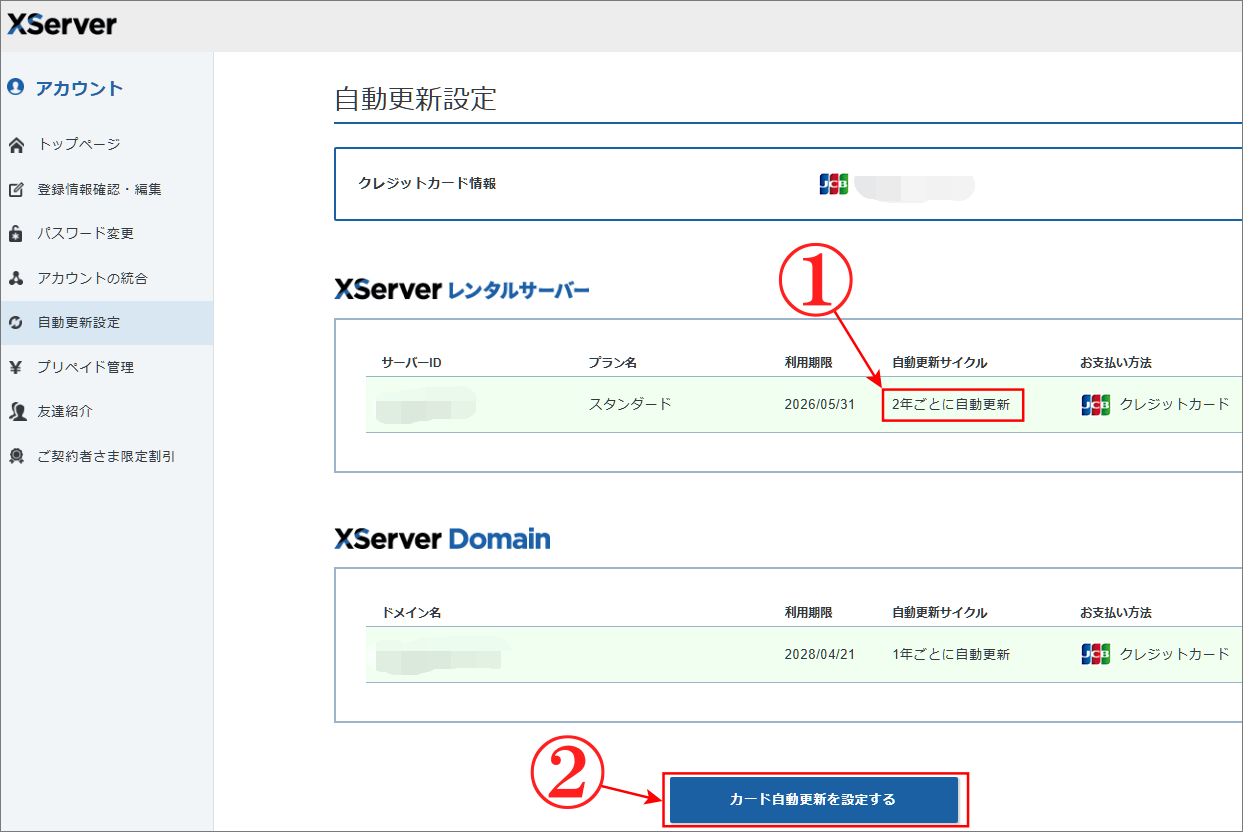Click the yen icon beside プリペイド管理
The height and width of the screenshot is (832, 1243).
(15, 367)
